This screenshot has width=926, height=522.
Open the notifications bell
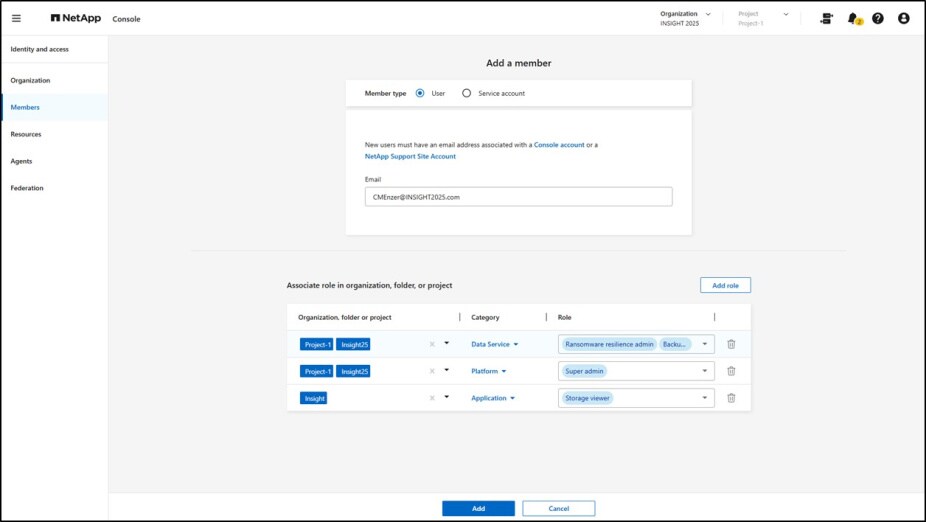click(x=853, y=18)
